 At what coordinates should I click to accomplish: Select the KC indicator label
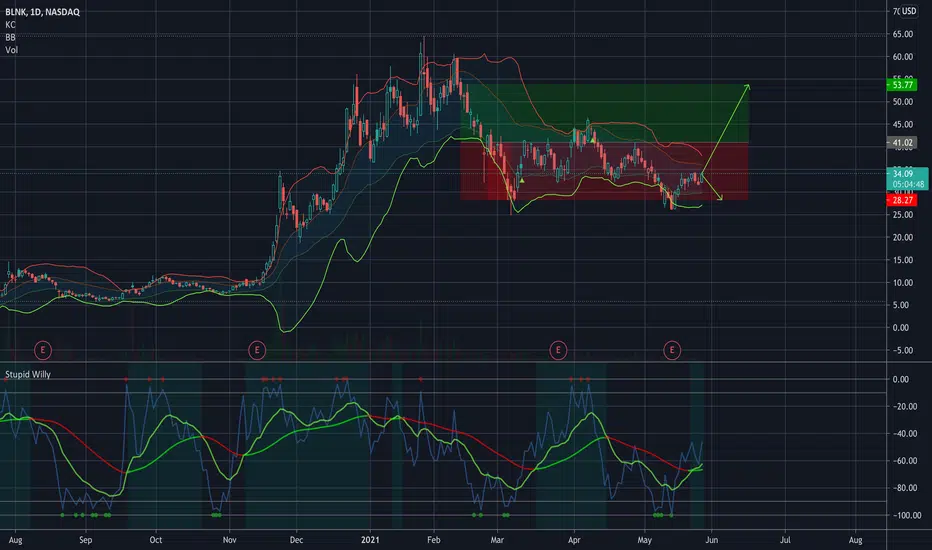[x=10, y=25]
